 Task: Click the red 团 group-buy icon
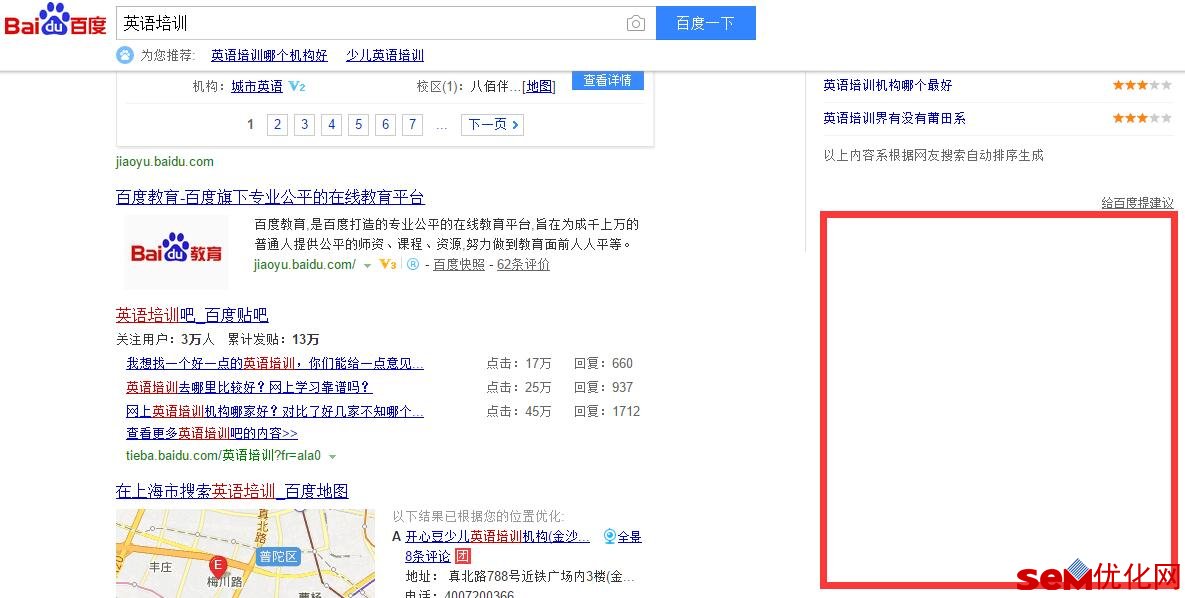(x=463, y=556)
